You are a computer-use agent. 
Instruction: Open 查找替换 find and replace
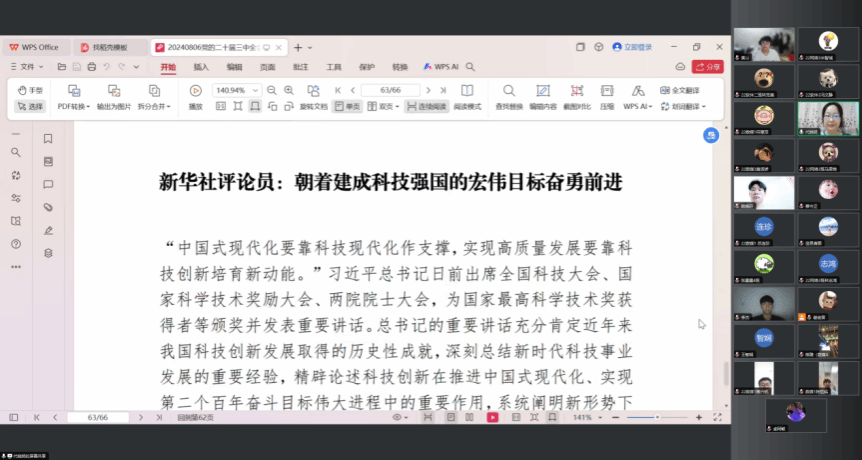(508, 91)
